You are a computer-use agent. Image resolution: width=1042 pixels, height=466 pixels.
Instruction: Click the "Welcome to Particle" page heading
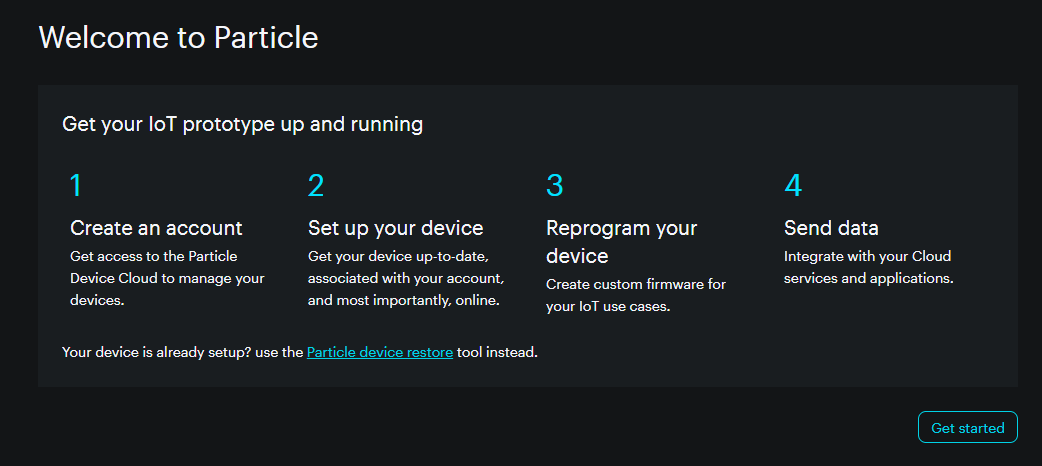pos(178,38)
